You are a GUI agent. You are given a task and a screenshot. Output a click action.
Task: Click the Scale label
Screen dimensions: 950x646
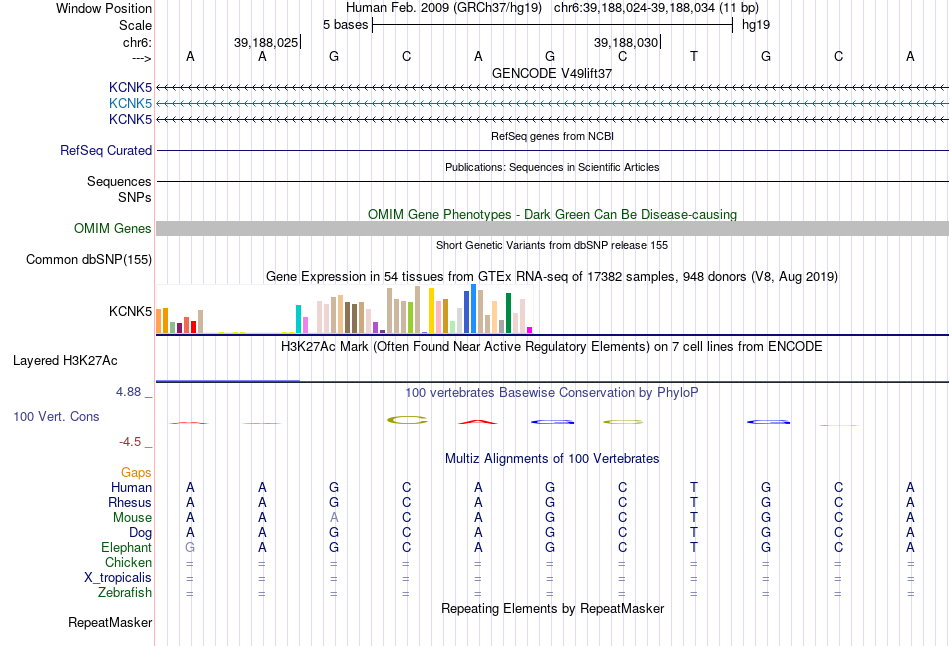[x=136, y=25]
